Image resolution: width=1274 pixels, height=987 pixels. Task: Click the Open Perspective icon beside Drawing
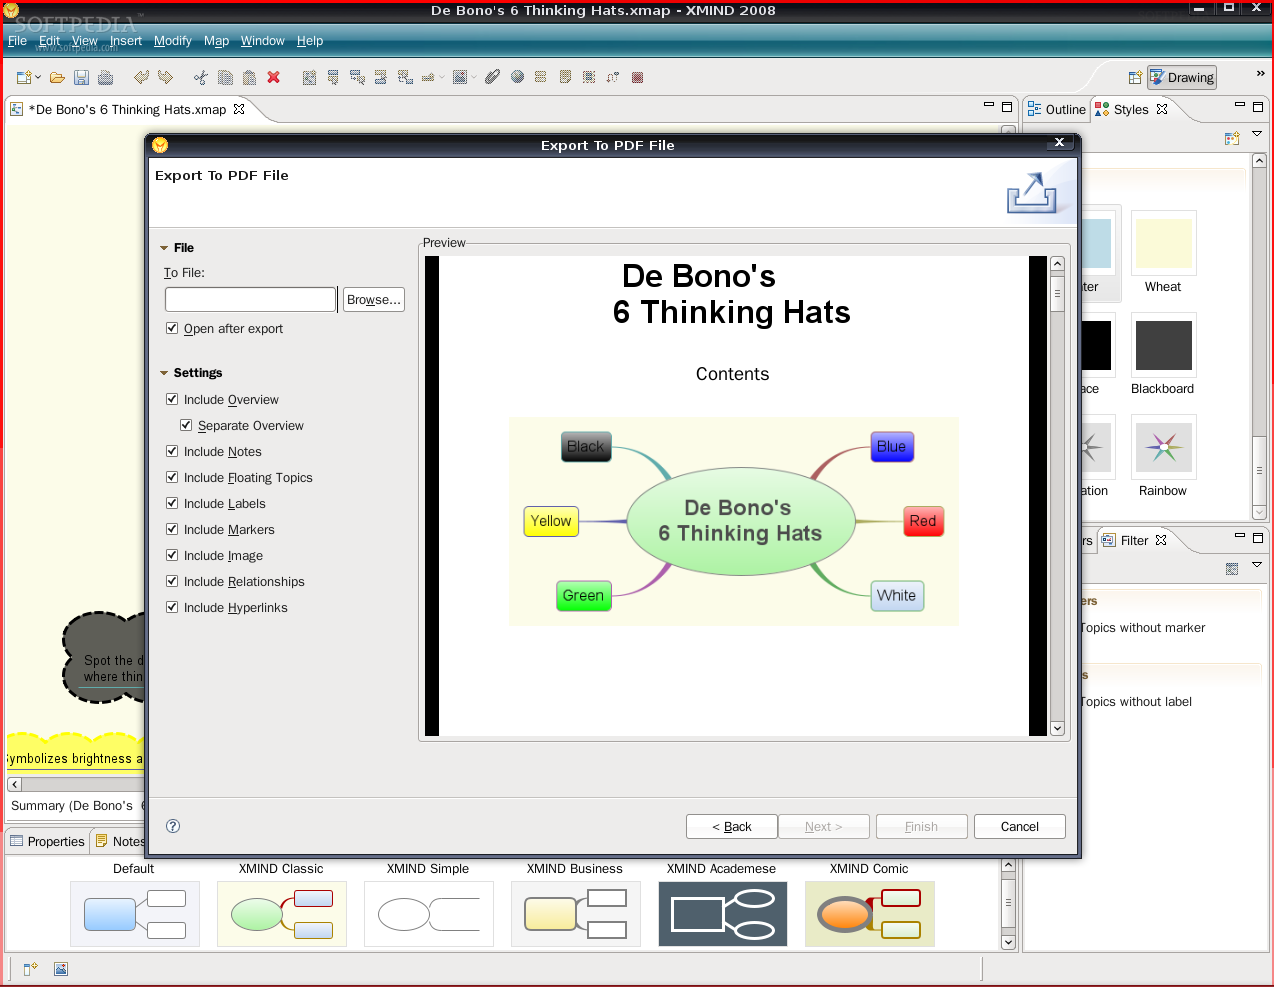point(1135,77)
